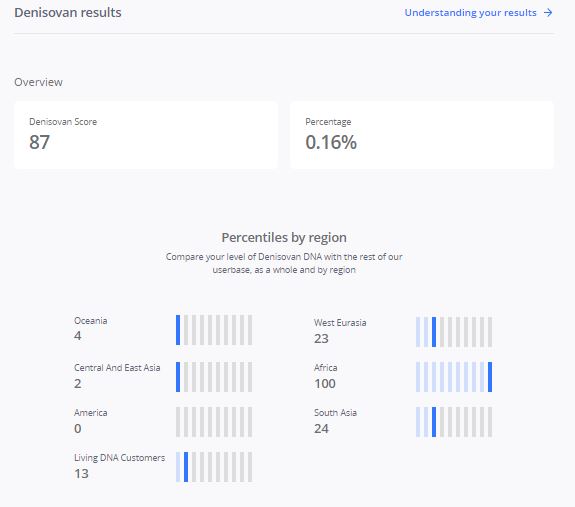
Task: Click the Percentiles by region heading
Action: (284, 238)
